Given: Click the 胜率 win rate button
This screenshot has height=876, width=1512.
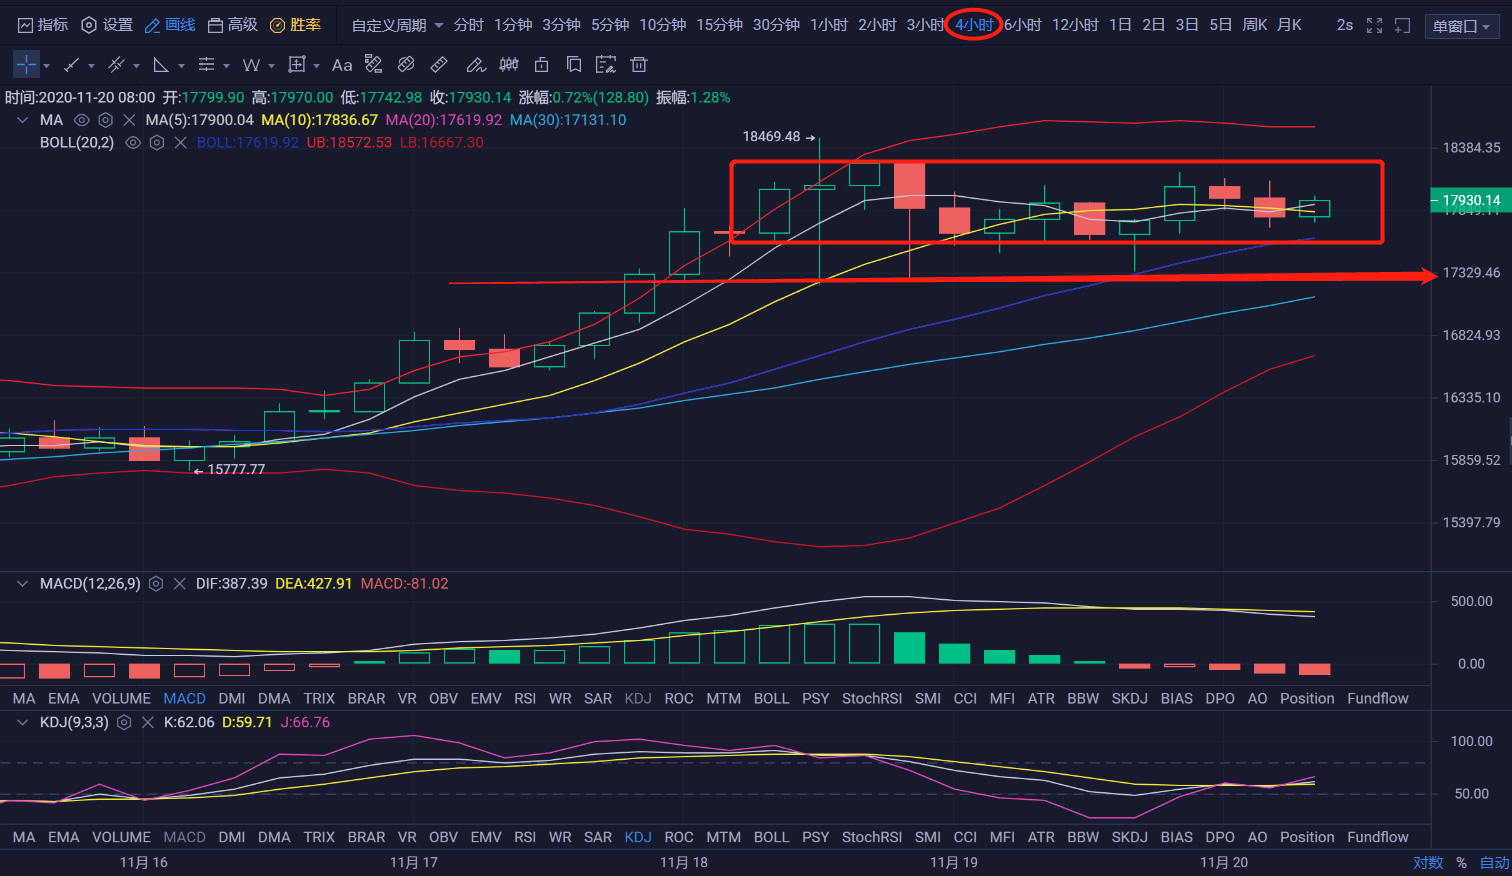Looking at the screenshot, I should (296, 25).
